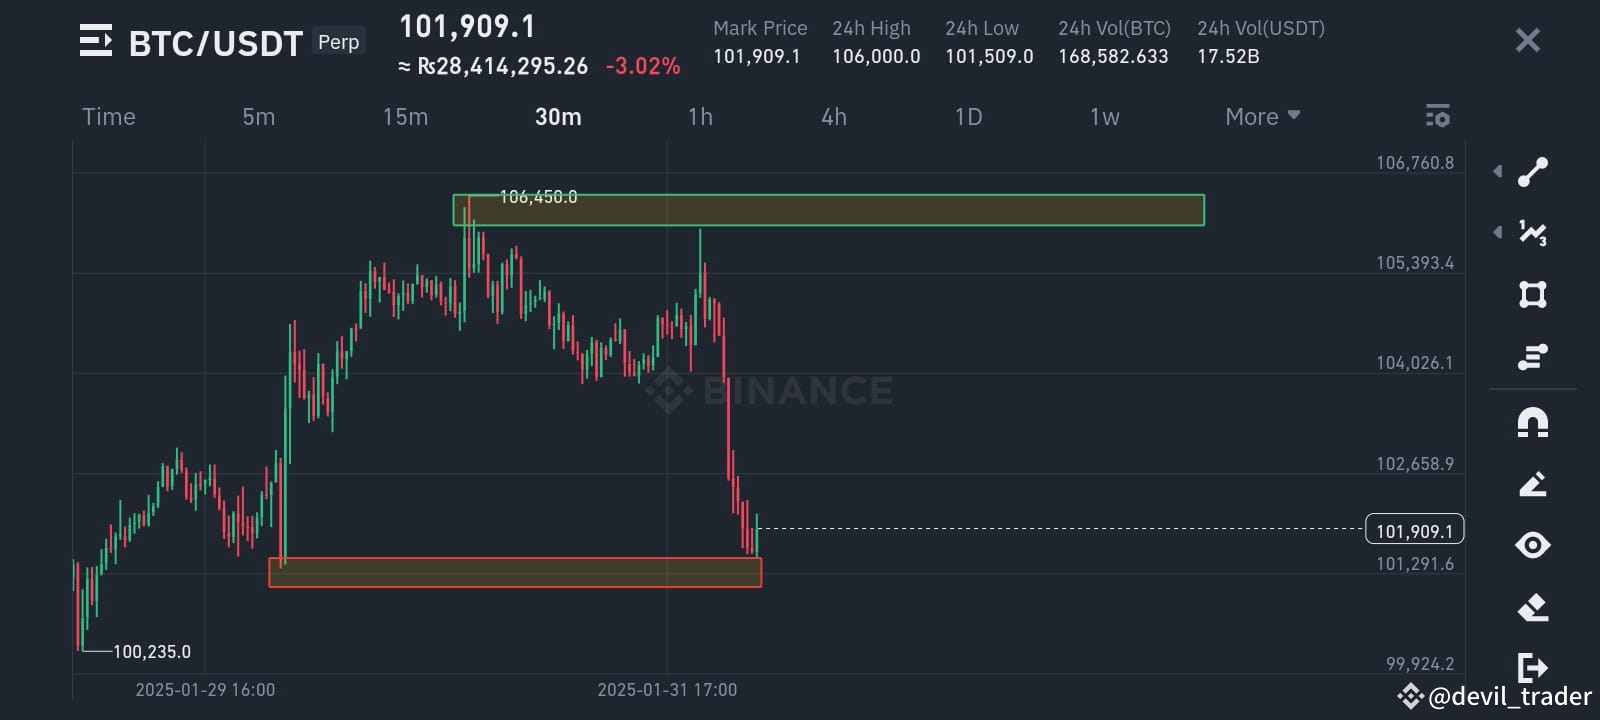Enable magnet mode for drawings
1600x720 pixels.
point(1532,422)
